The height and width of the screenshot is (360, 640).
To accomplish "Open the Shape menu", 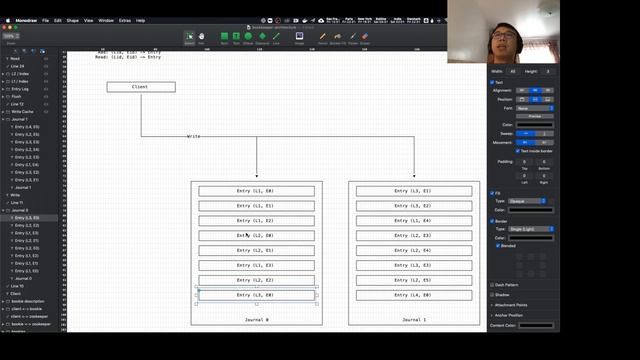I will (x=73, y=20).
